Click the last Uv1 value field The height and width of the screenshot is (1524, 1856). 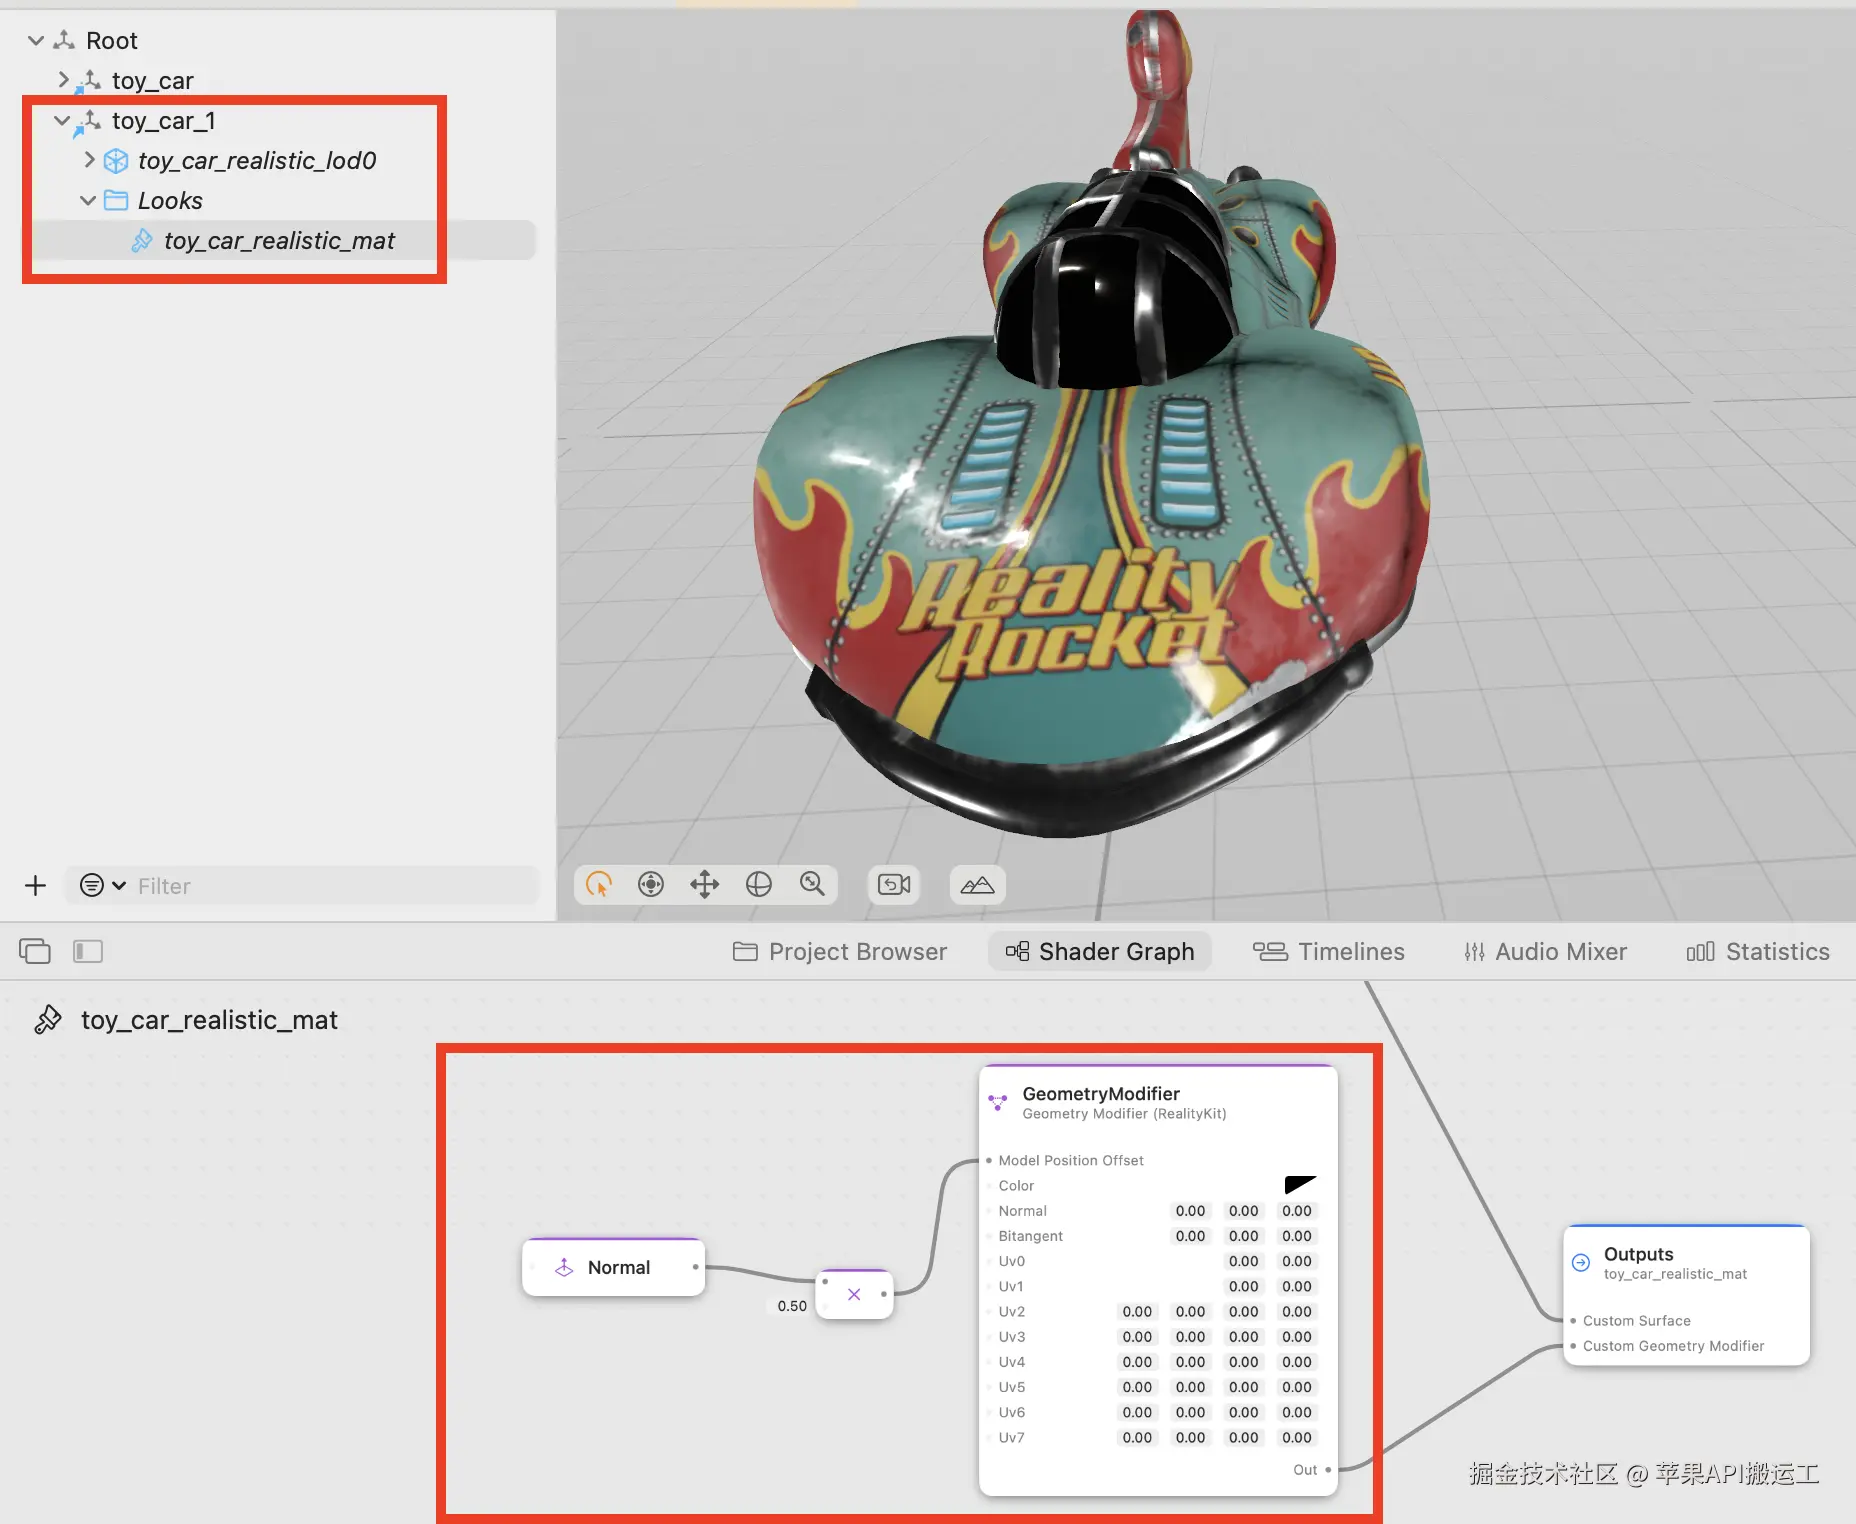[1297, 1286]
